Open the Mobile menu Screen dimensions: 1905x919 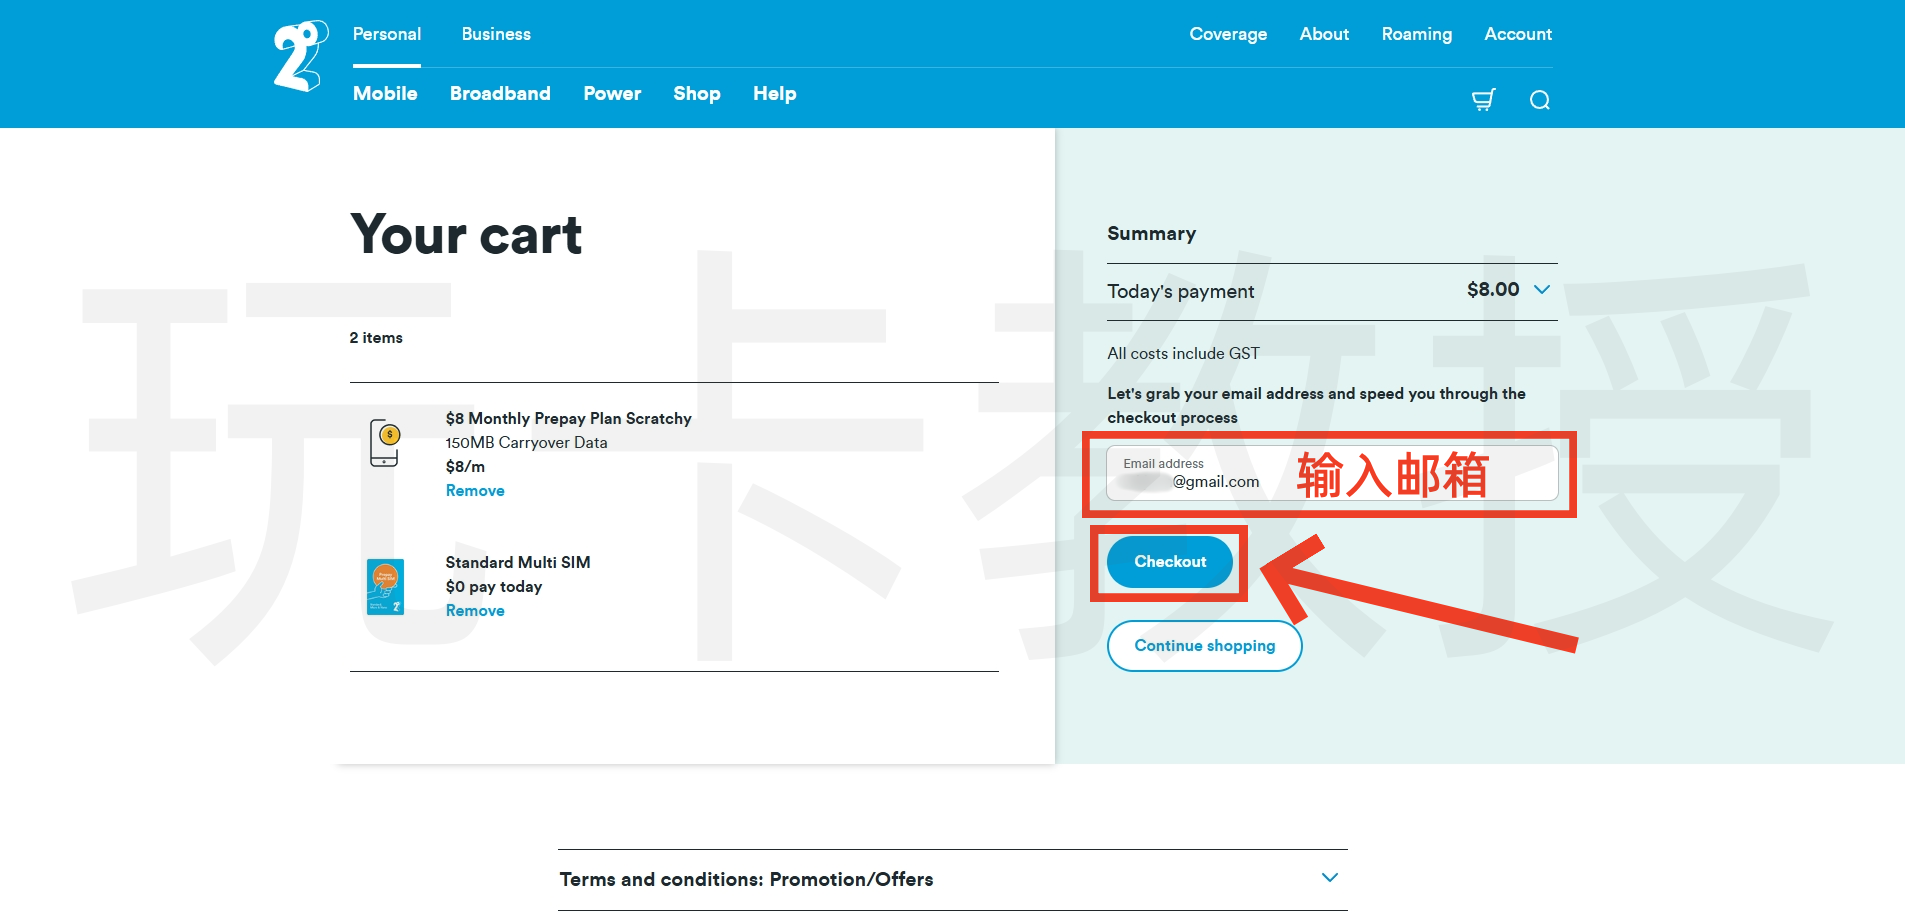[x=385, y=93]
